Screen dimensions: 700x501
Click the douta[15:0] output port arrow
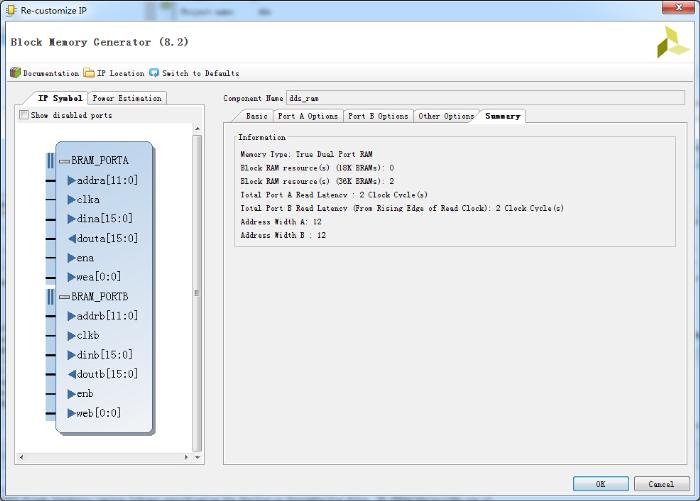pos(71,238)
